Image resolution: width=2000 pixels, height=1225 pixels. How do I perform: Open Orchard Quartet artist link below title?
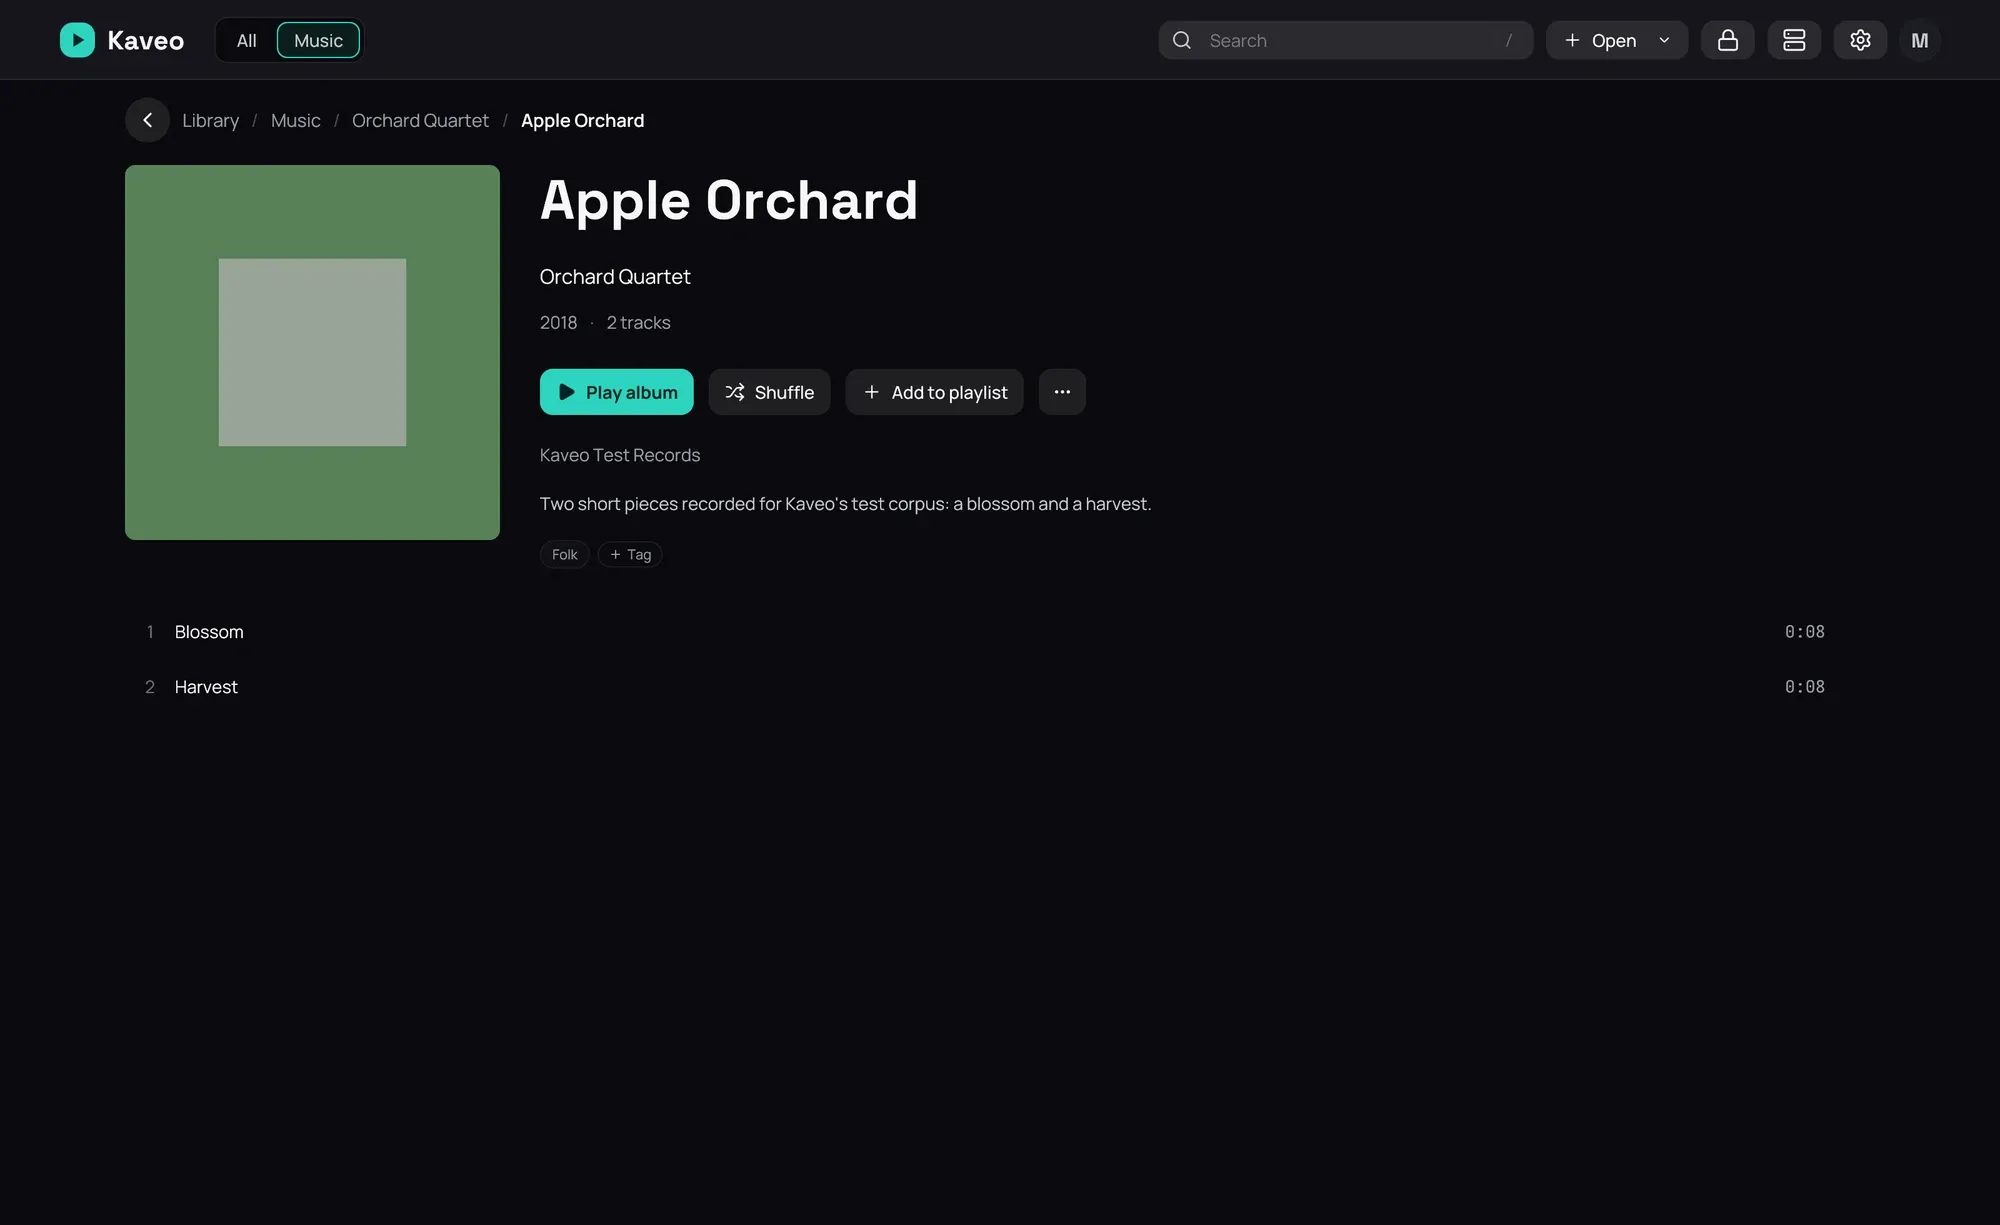(615, 277)
